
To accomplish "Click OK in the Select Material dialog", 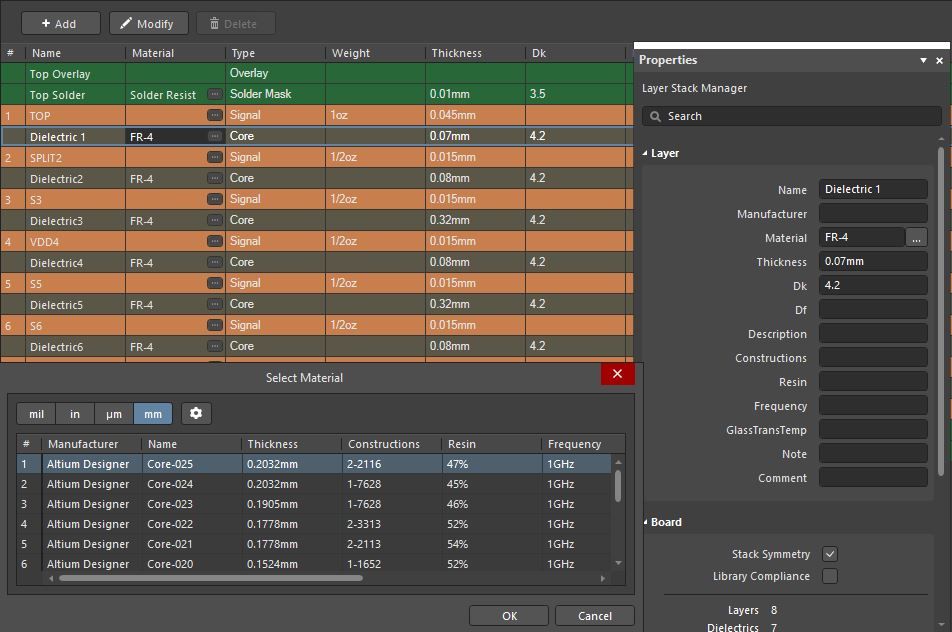I will (x=508, y=615).
